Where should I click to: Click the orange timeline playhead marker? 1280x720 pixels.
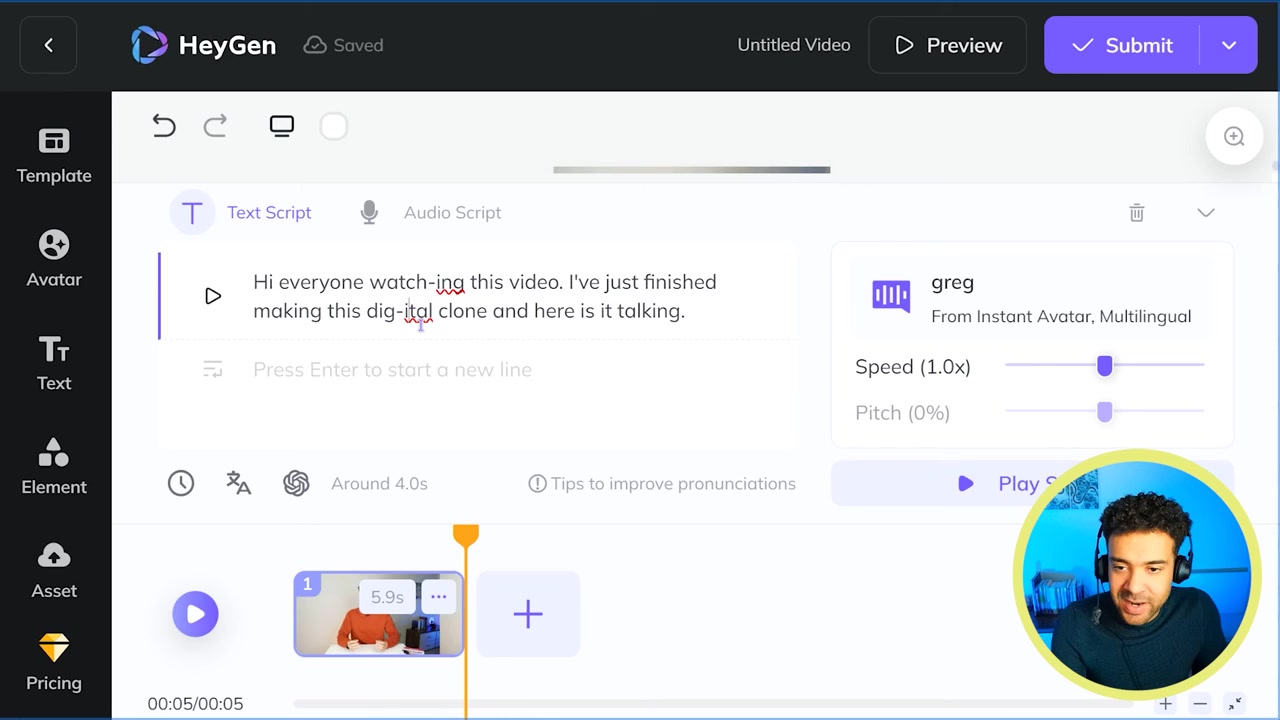465,536
